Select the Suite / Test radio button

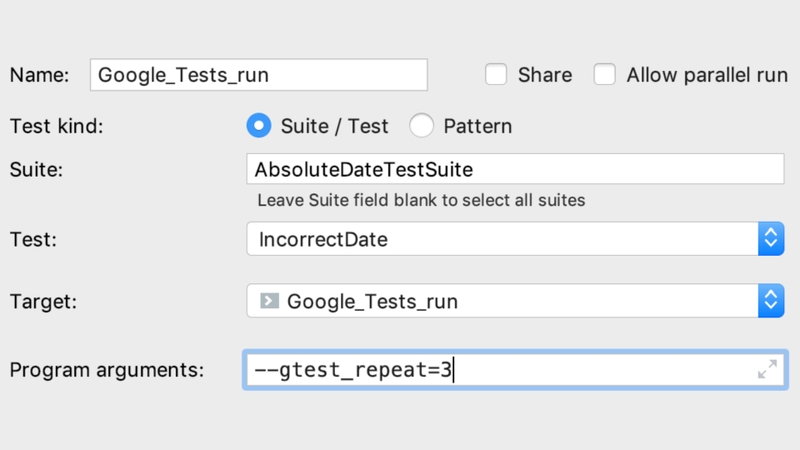(x=259, y=126)
